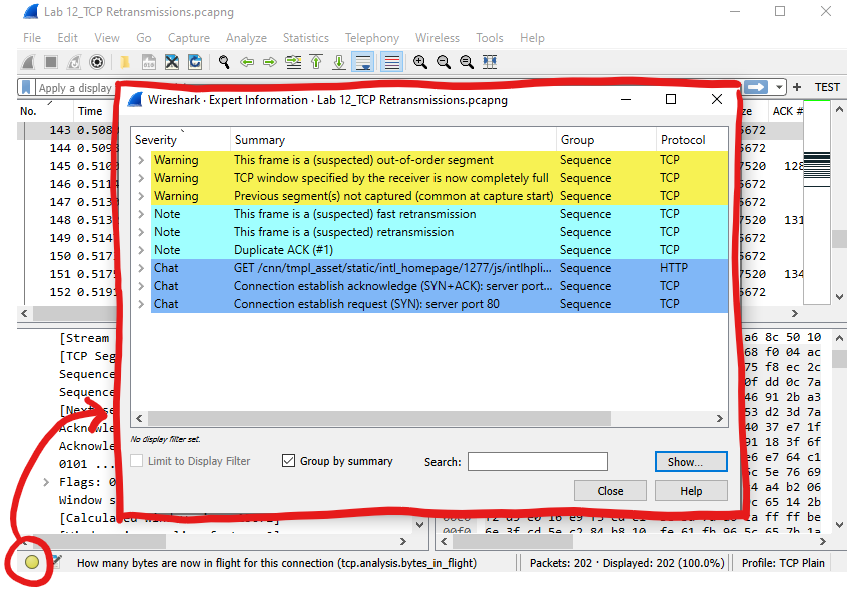Screen dimensions: 847x589
Task: Start a new capture with the shark fin icon
Action: pyautogui.click(x=28, y=62)
